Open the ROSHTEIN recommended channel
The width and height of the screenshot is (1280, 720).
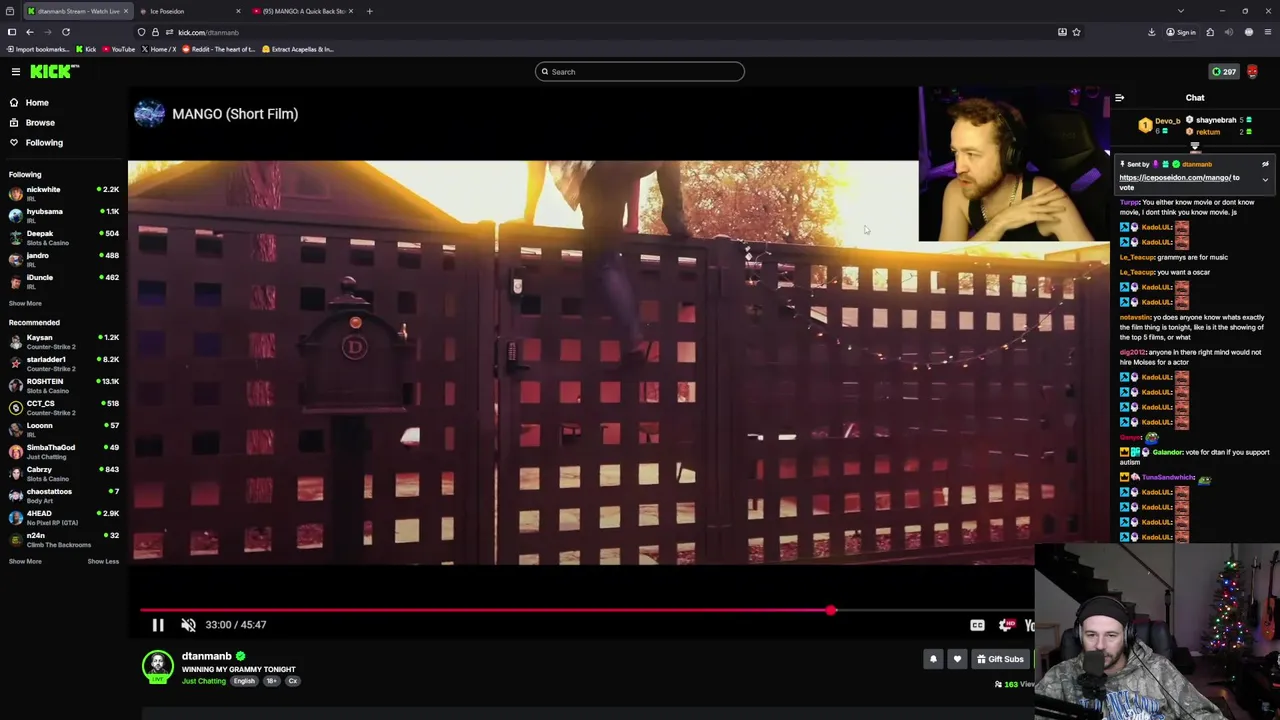click(64, 385)
